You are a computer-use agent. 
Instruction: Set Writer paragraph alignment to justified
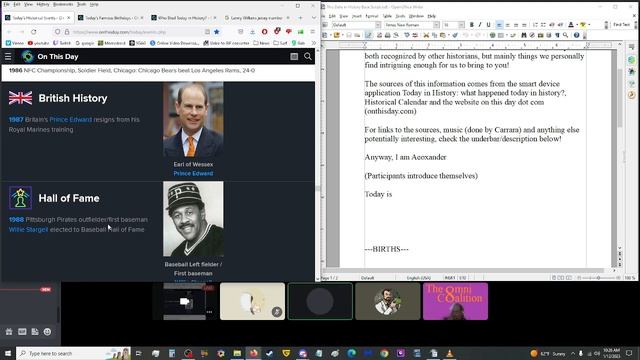(x=524, y=25)
